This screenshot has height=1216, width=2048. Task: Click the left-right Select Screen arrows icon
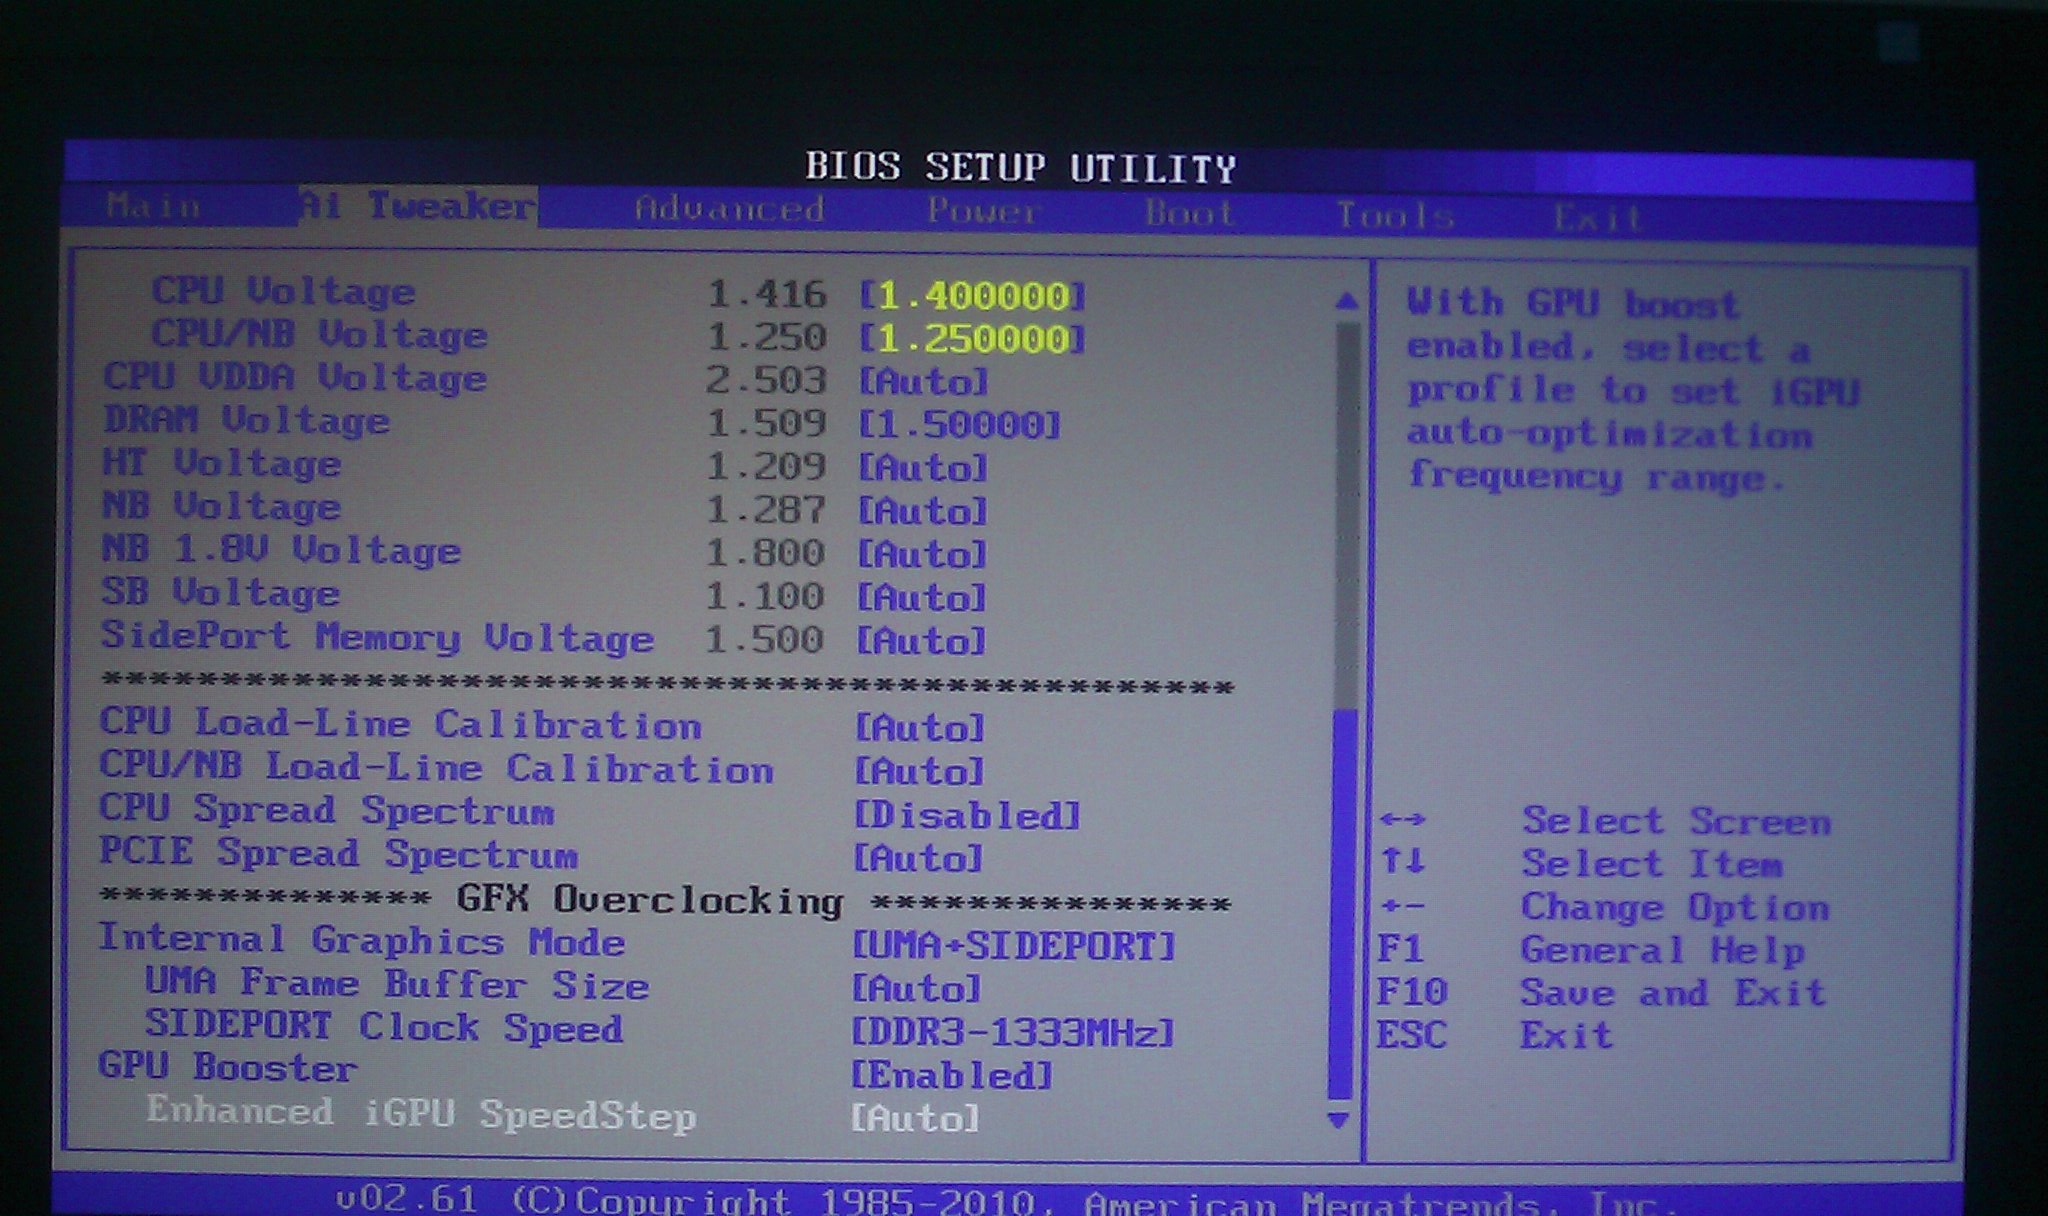coord(1402,820)
